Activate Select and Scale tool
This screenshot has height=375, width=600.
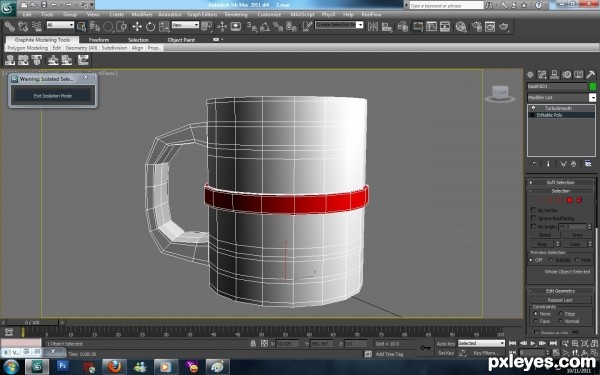(164, 26)
